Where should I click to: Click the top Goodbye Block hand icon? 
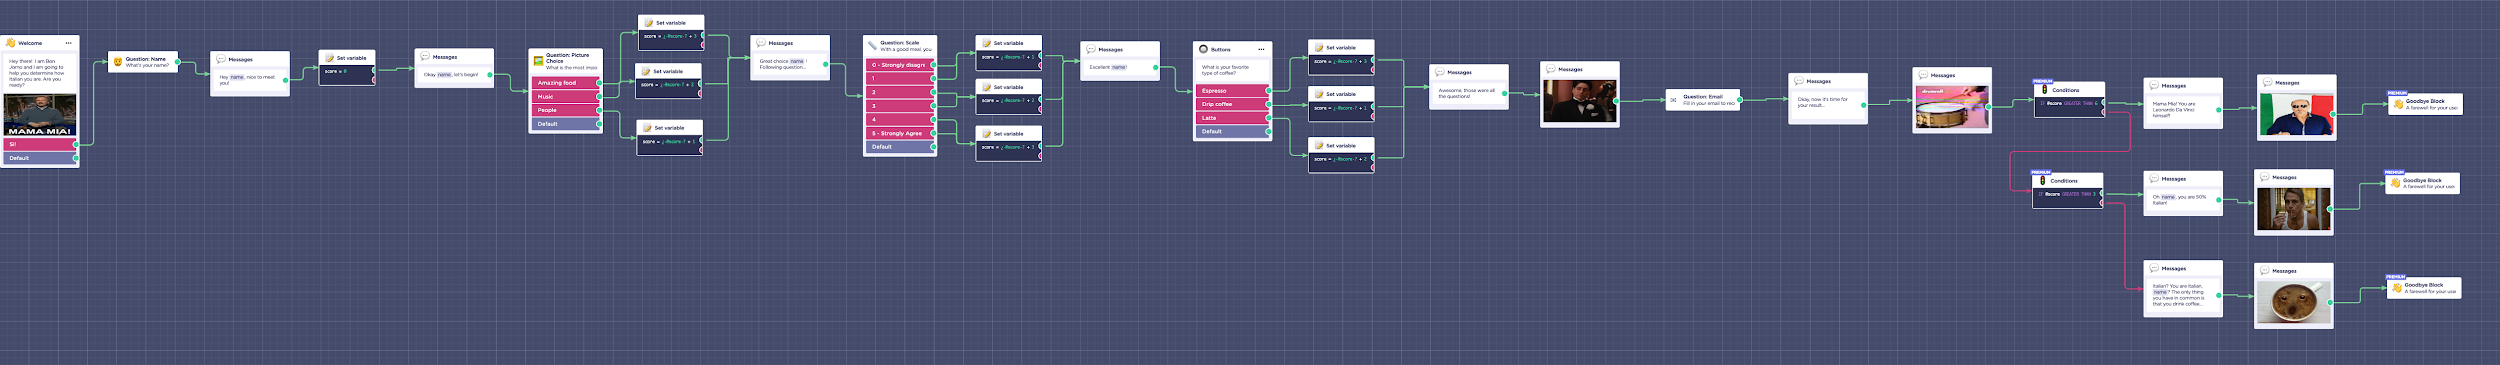[x=2398, y=104]
